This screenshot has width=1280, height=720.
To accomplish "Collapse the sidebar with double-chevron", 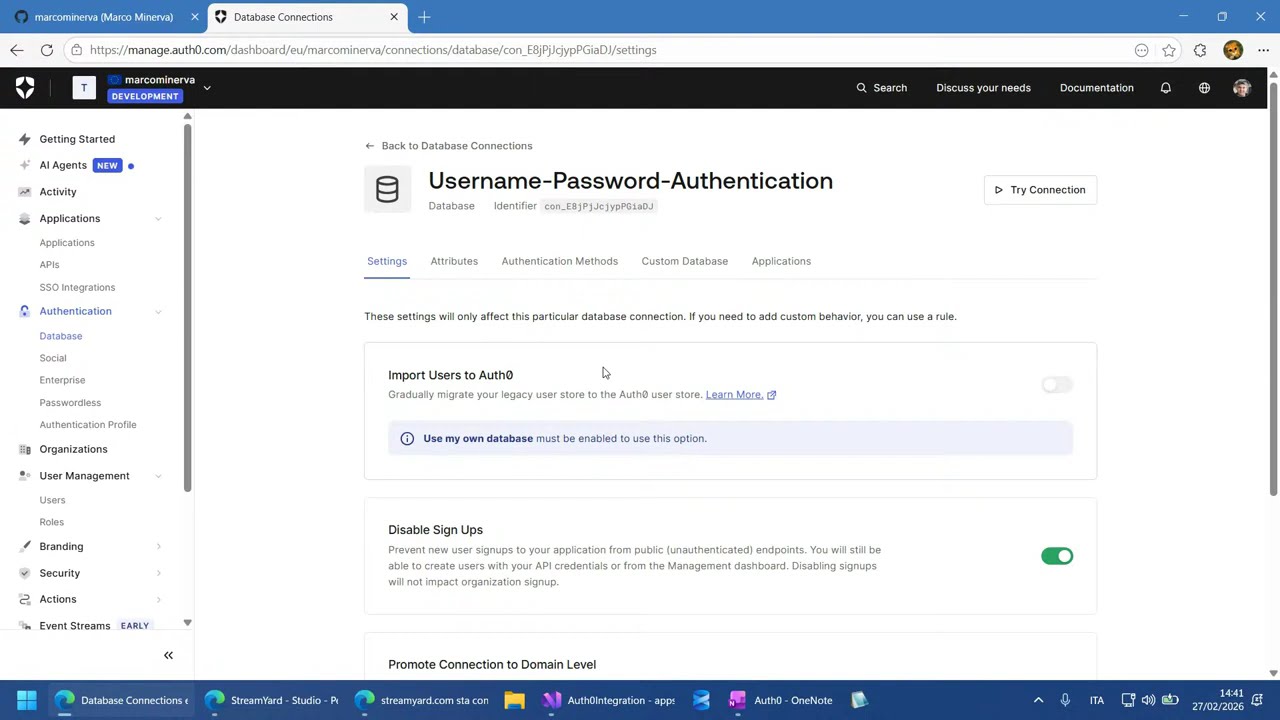I will 168,656.
